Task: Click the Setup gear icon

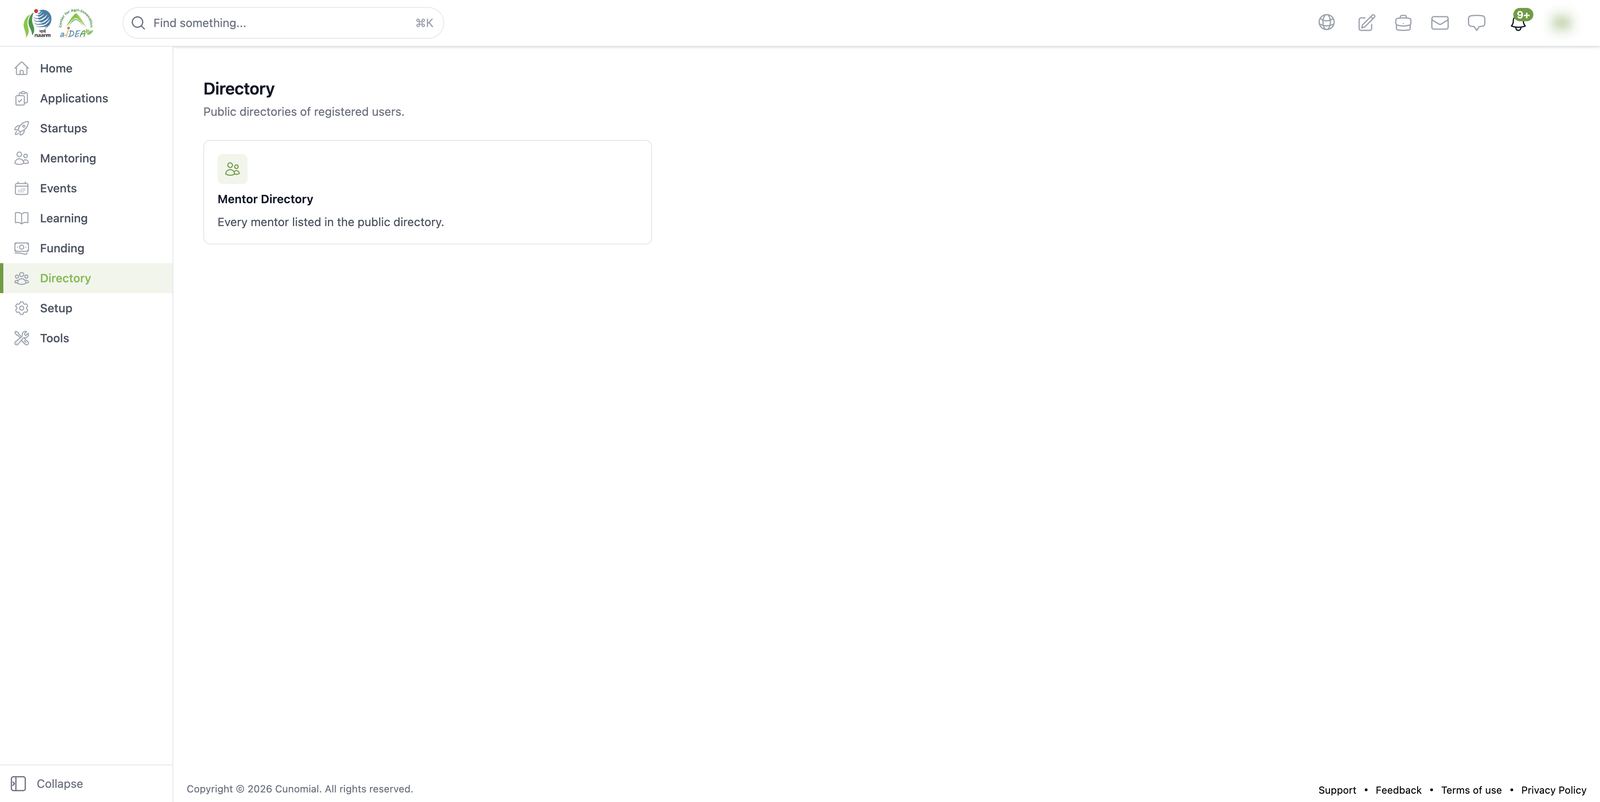Action: click(x=21, y=308)
